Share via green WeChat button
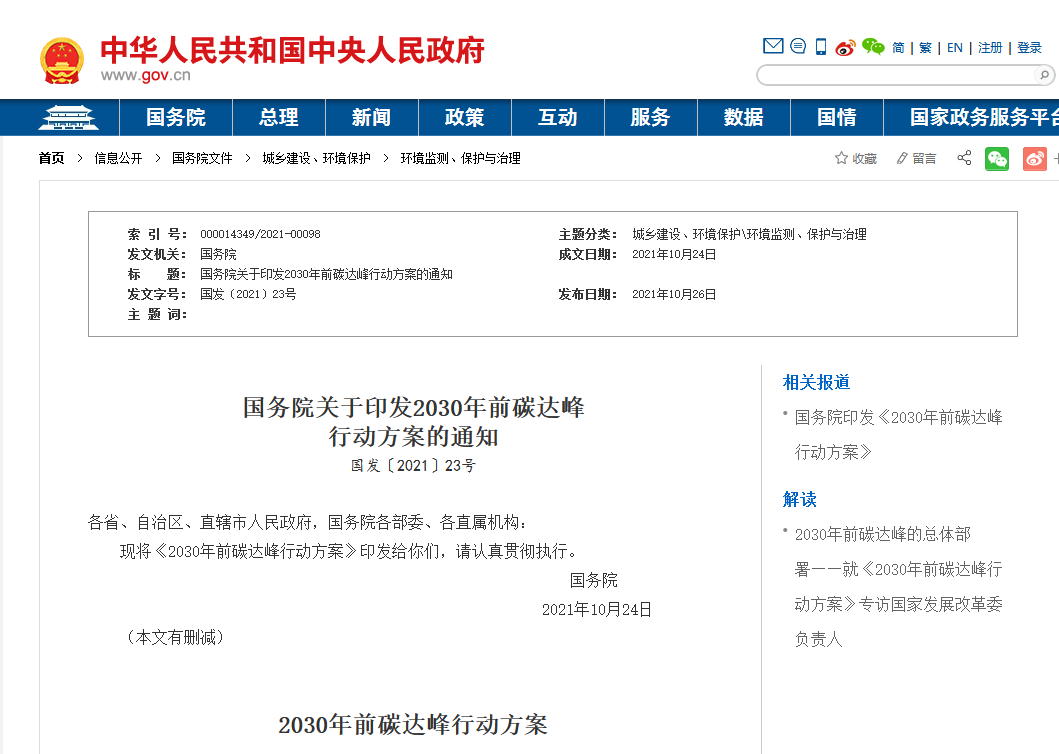 tap(997, 159)
